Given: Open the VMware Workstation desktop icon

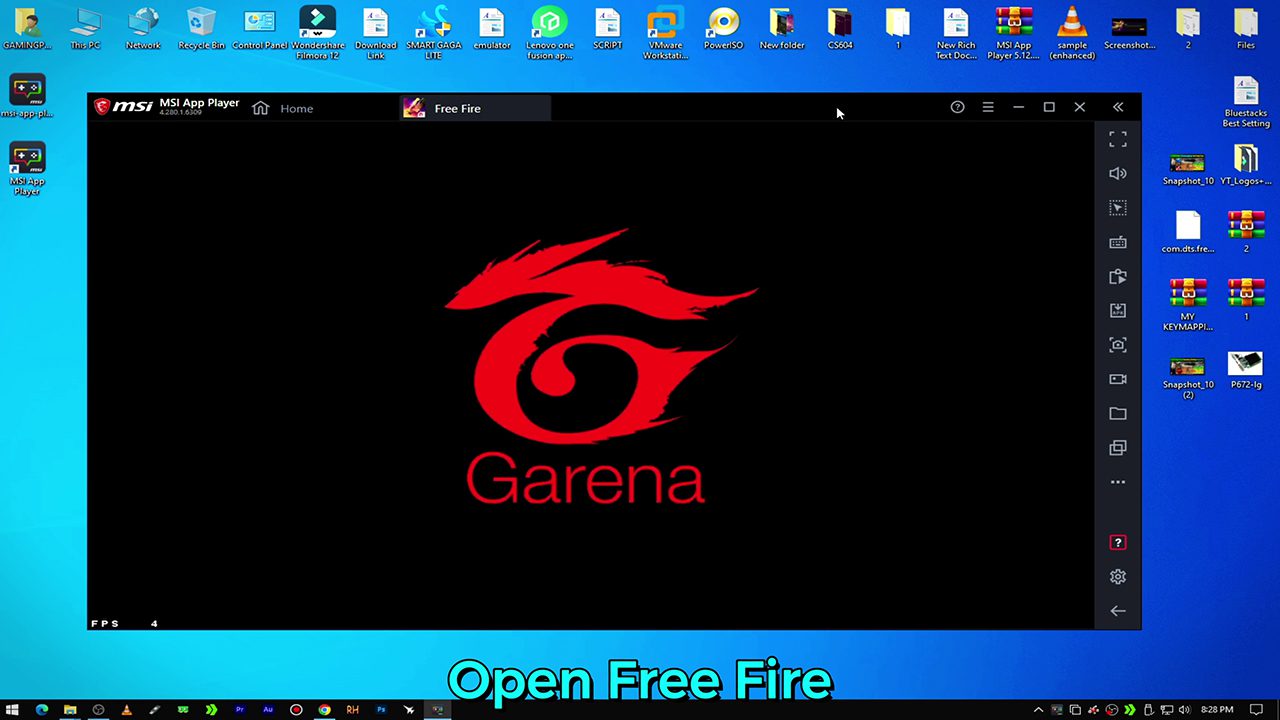Looking at the screenshot, I should [665, 32].
